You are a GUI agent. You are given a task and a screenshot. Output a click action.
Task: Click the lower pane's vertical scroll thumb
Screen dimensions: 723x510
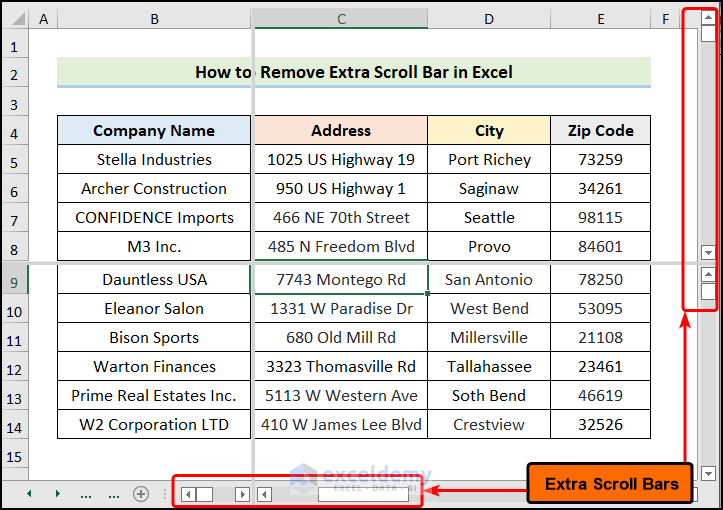(x=708, y=291)
